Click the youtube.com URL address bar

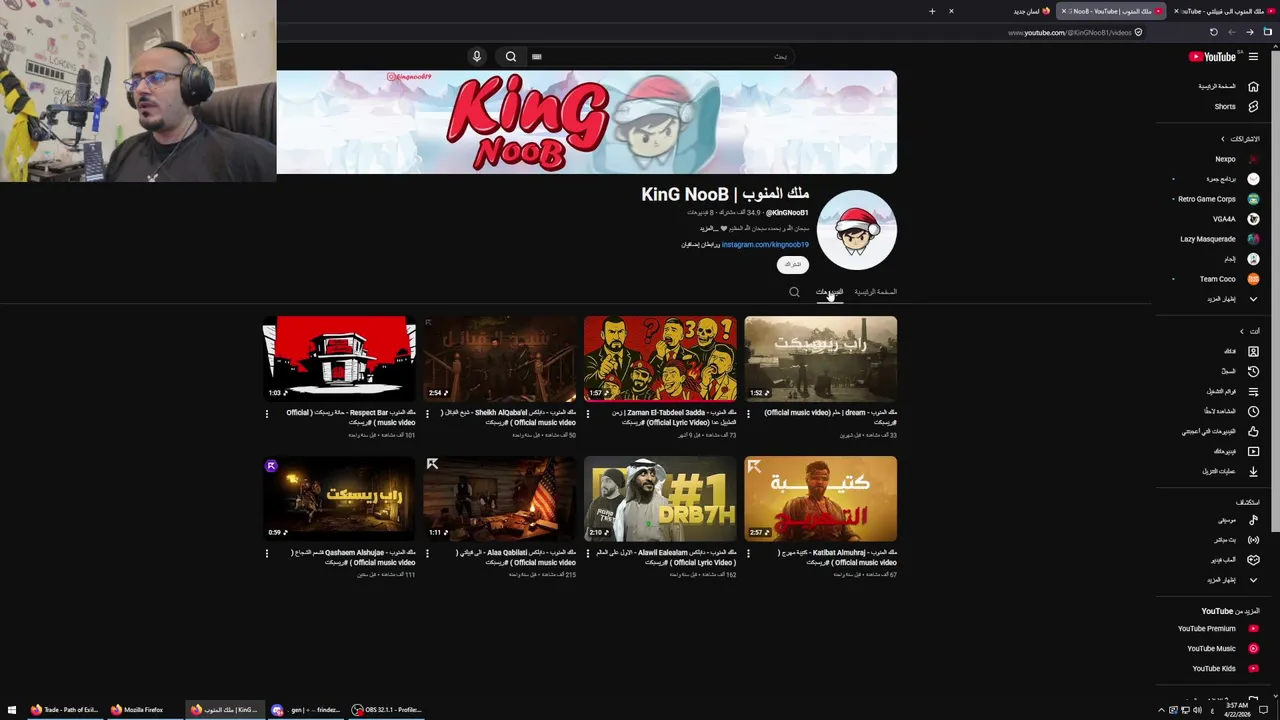point(1070,32)
